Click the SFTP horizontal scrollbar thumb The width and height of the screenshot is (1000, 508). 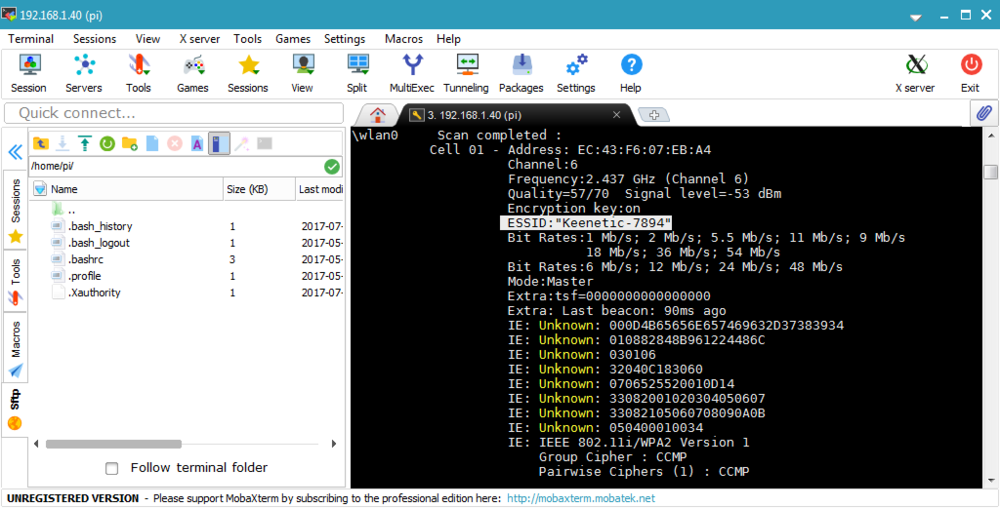pyautogui.click(x=114, y=444)
